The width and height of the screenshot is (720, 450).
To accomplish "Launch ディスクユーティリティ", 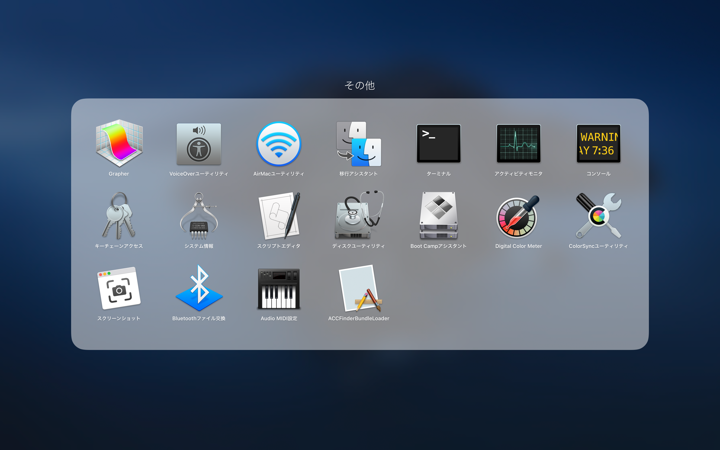I will click(359, 215).
